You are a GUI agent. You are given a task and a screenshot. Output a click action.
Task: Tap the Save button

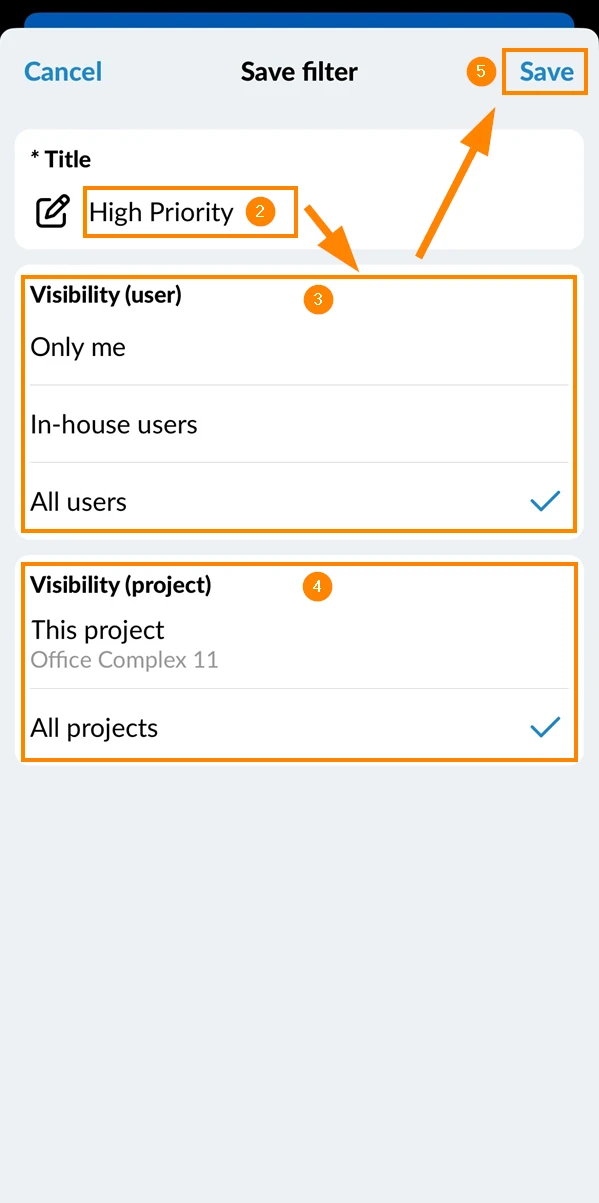pos(546,72)
